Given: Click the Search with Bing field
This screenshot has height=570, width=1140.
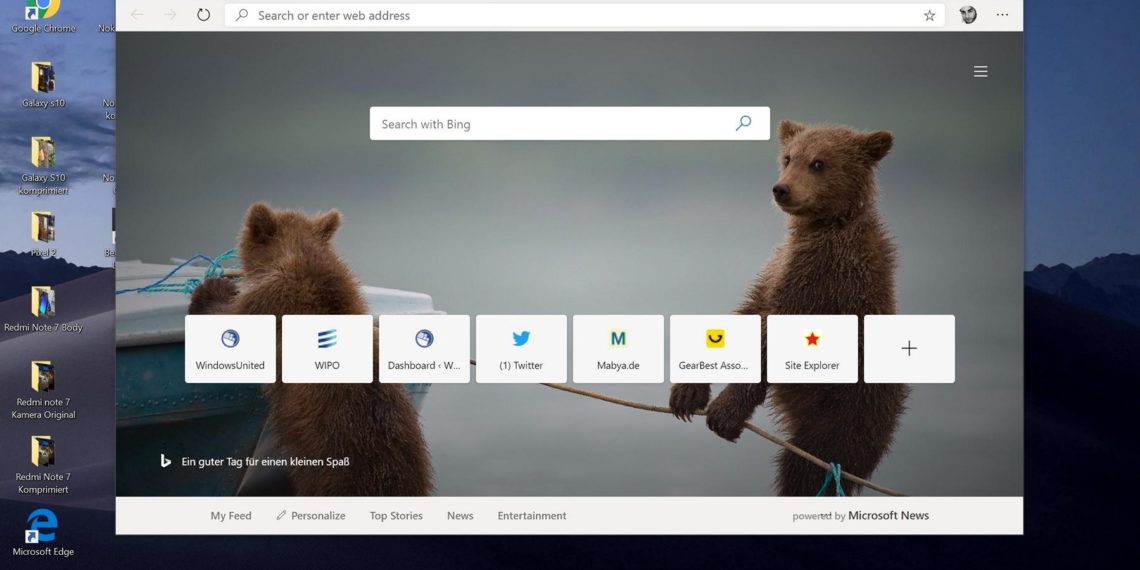Looking at the screenshot, I should [x=550, y=124].
